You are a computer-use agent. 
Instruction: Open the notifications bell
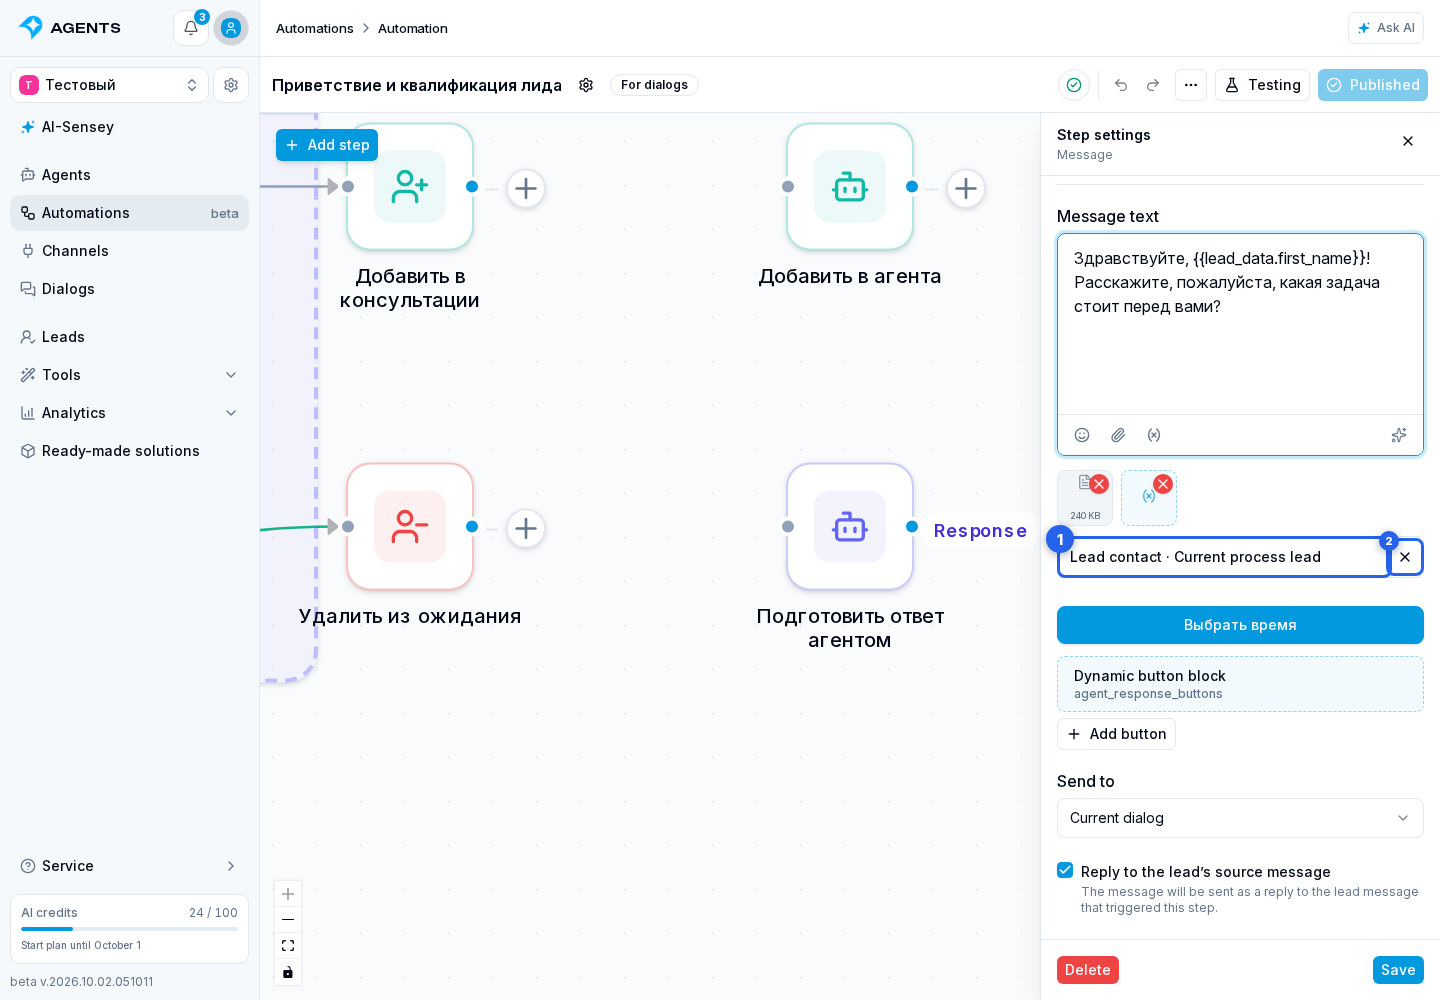pyautogui.click(x=191, y=28)
